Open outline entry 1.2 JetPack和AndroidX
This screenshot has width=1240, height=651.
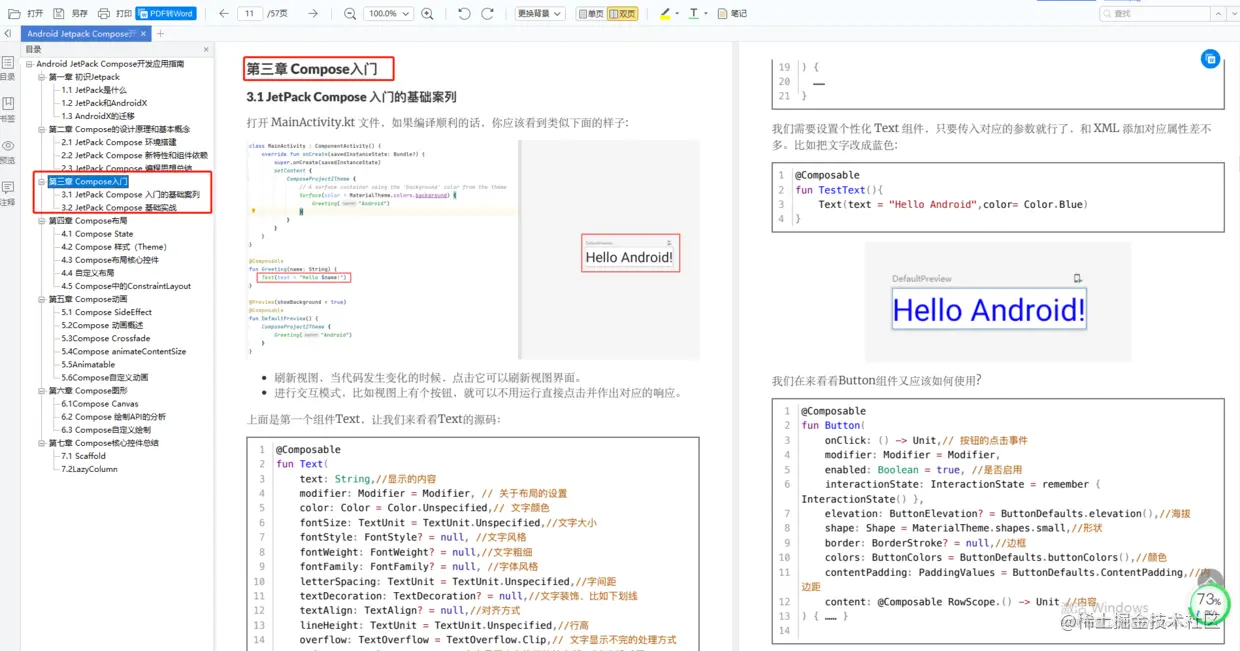point(104,103)
